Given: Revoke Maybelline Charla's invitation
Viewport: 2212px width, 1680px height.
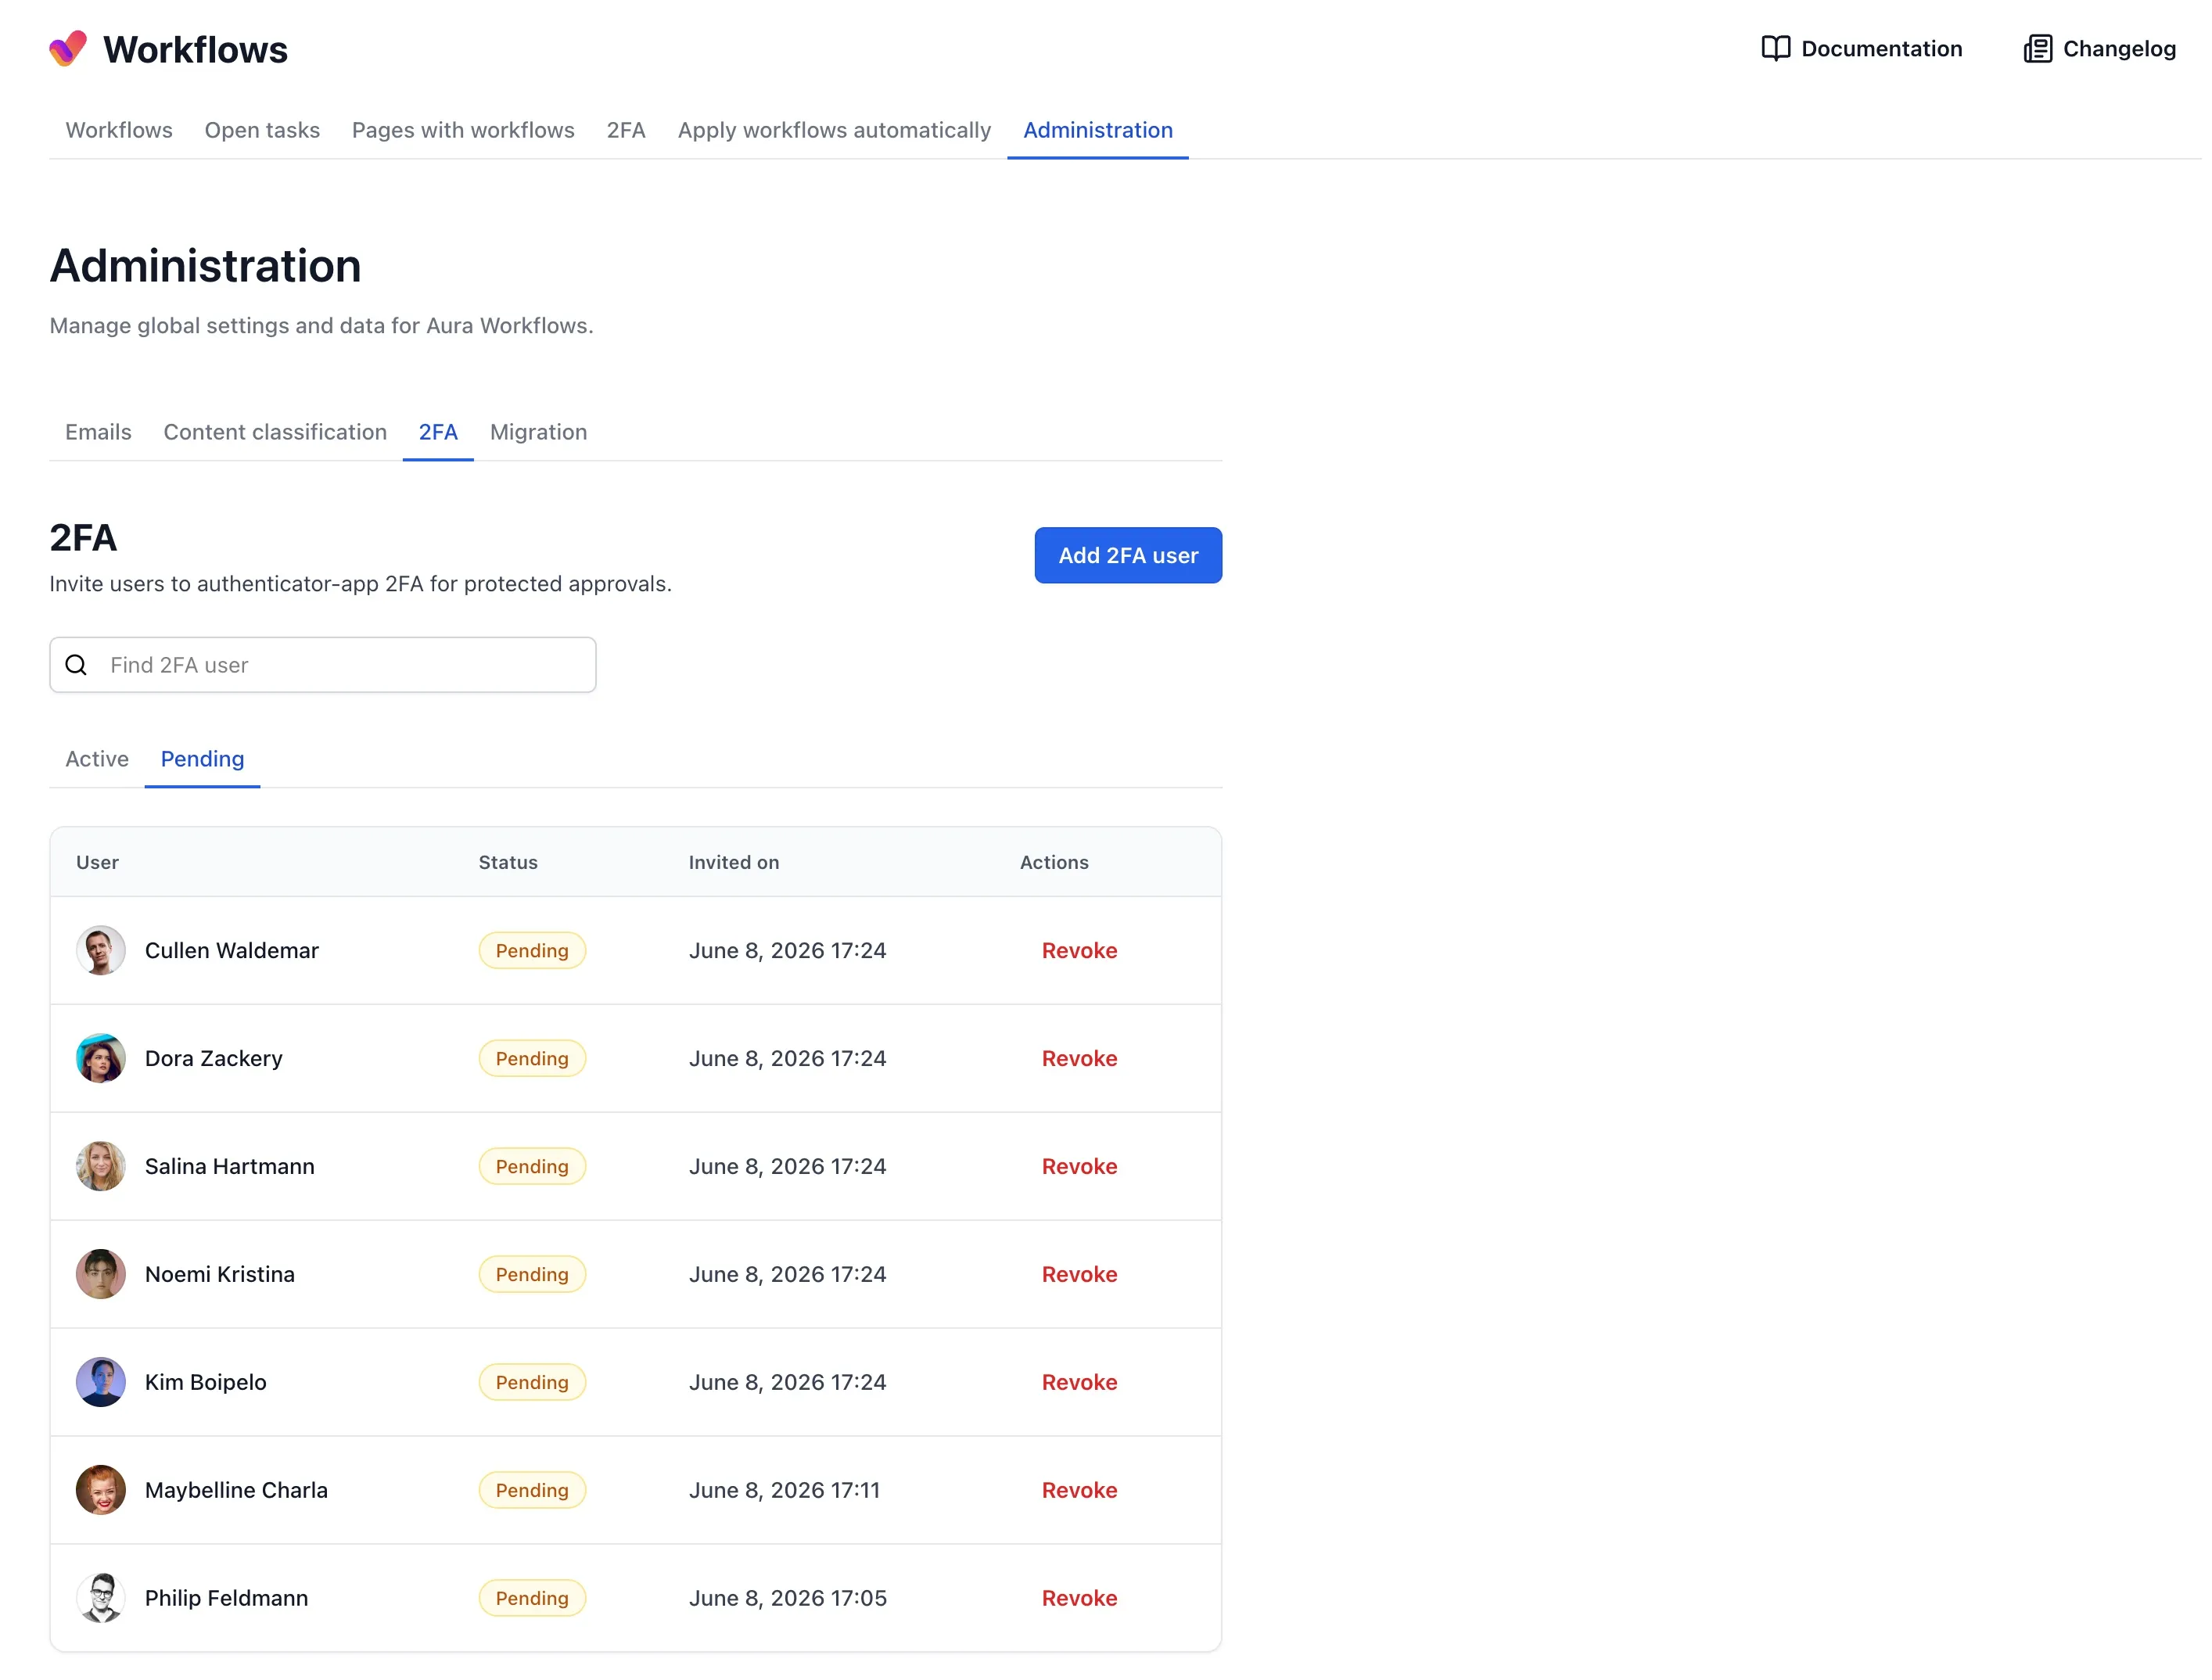Looking at the screenshot, I should pyautogui.click(x=1079, y=1490).
